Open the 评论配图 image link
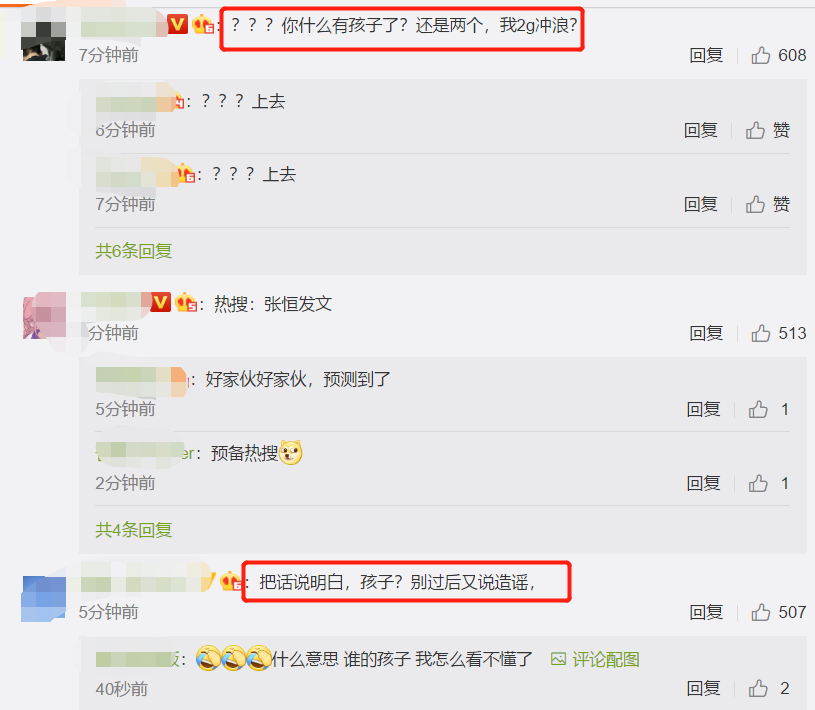Screen dimensions: 815x710 (x=595, y=660)
